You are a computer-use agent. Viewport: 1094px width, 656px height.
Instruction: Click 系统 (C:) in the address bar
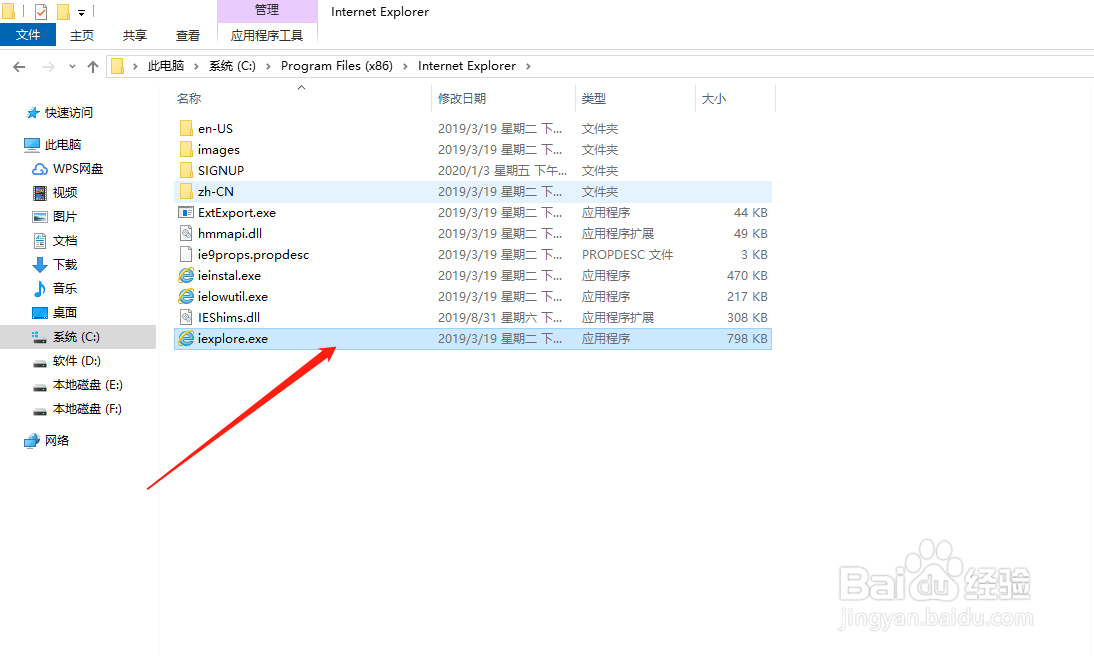pos(232,66)
